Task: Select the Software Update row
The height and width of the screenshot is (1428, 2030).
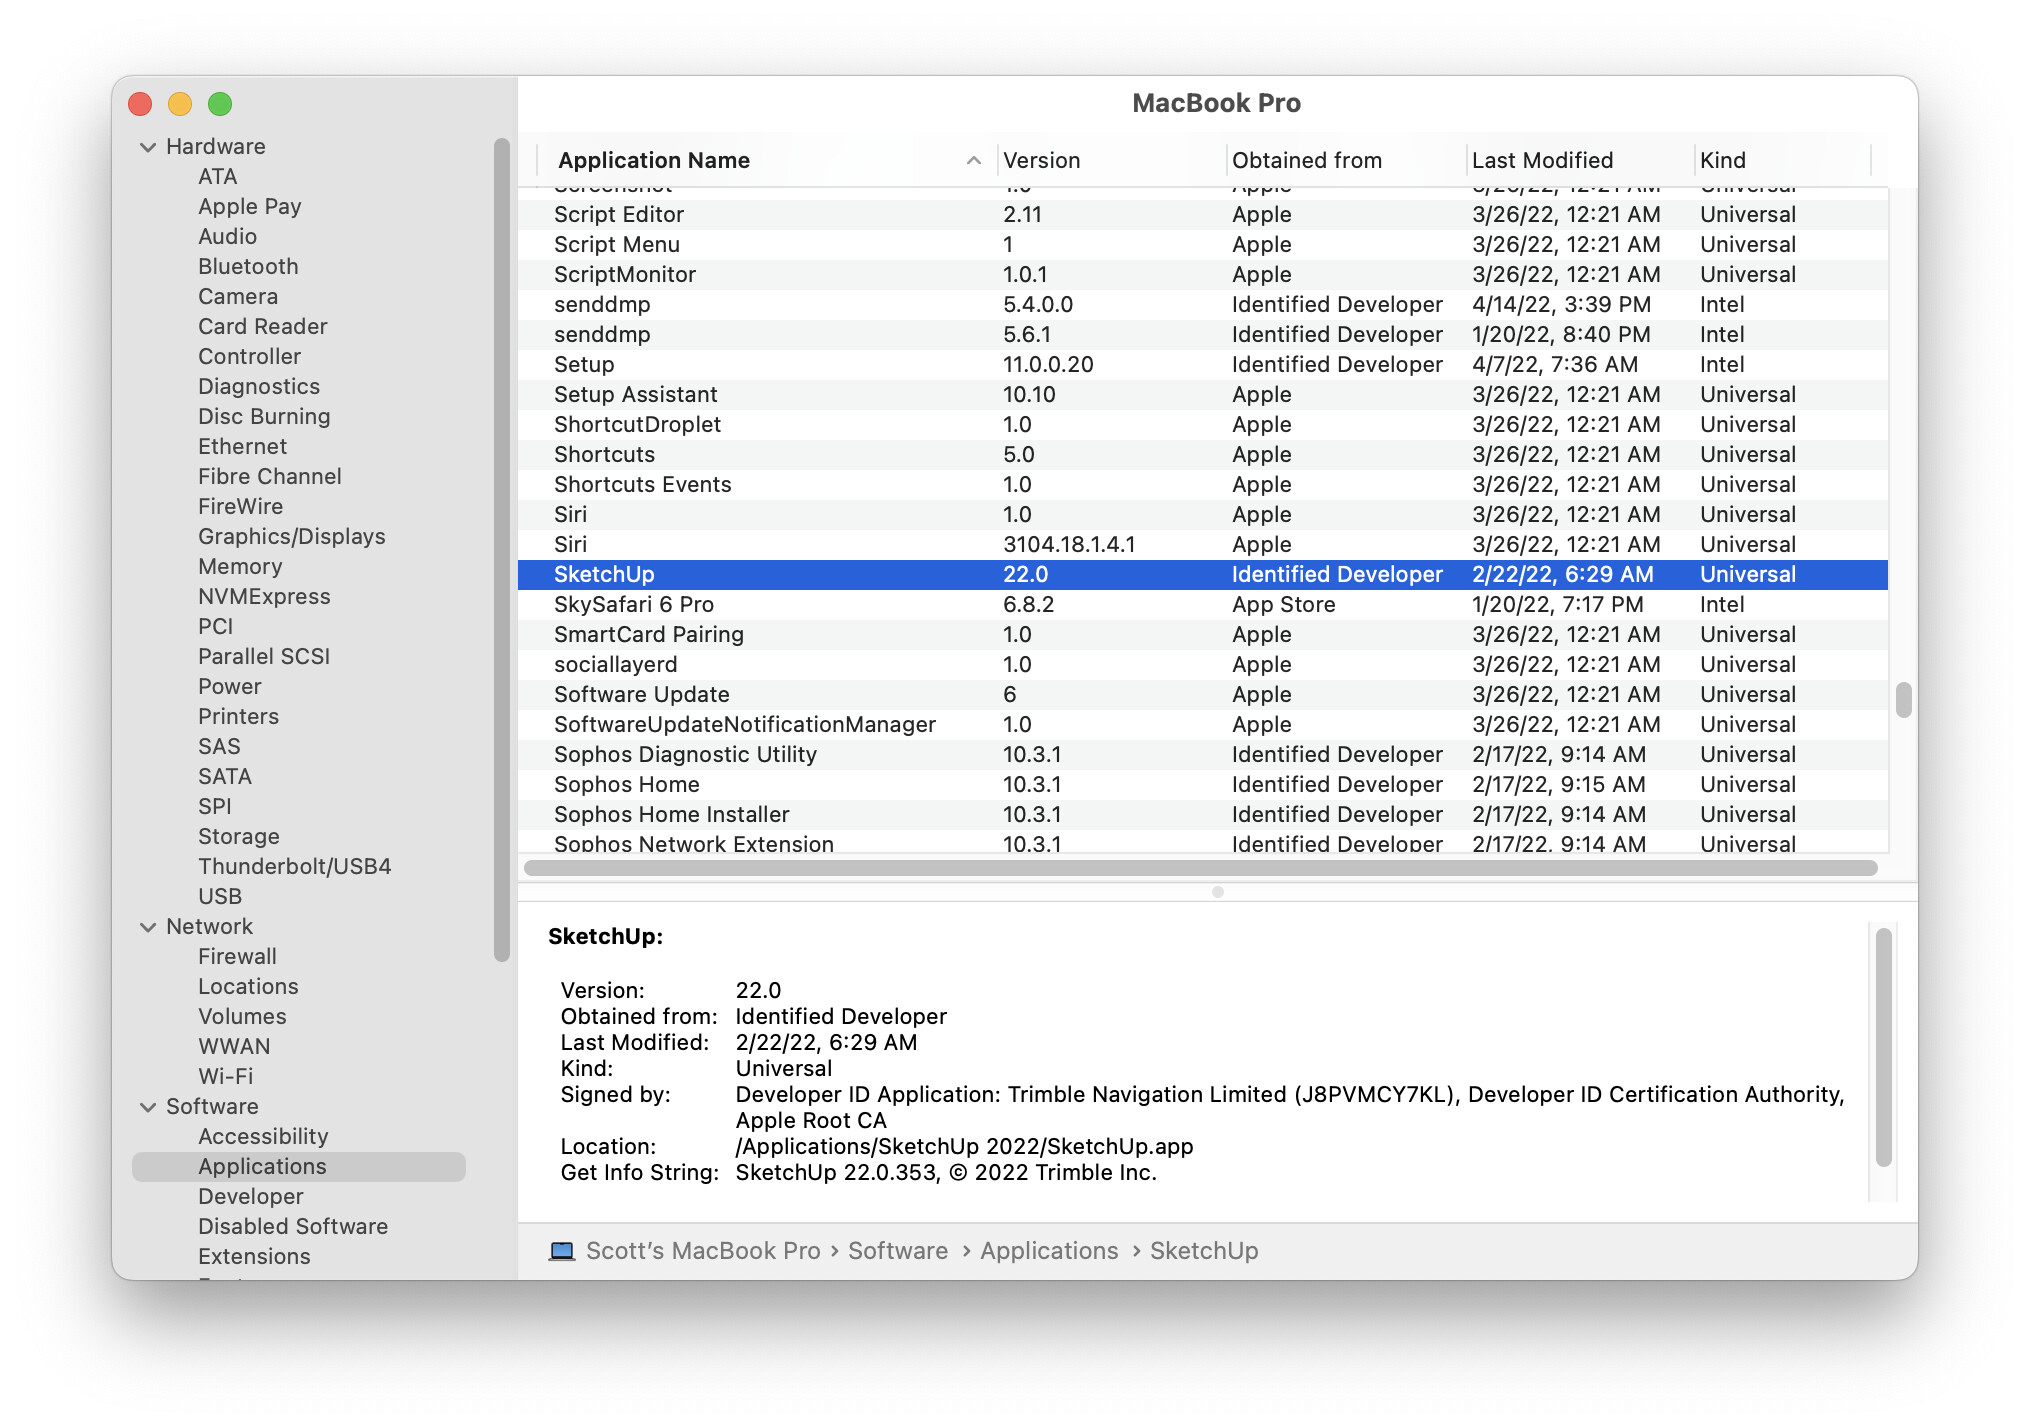Action: (x=1203, y=695)
